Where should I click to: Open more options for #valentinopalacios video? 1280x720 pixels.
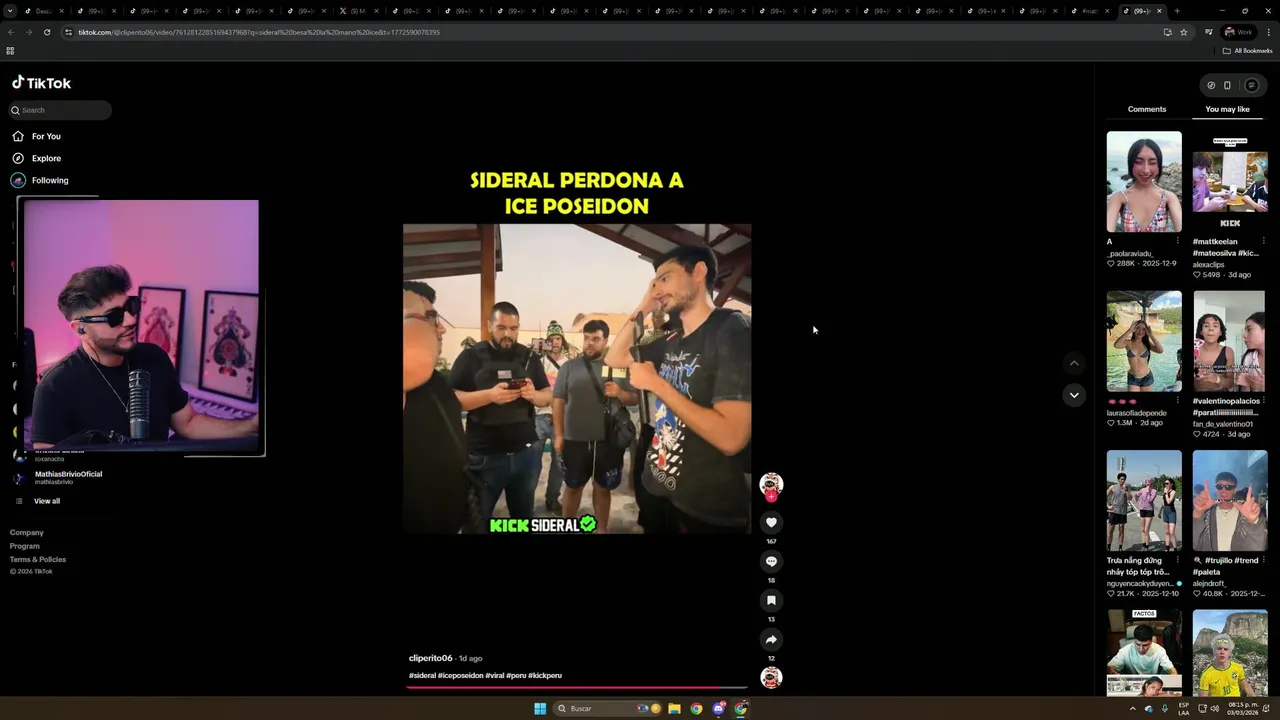point(1263,401)
